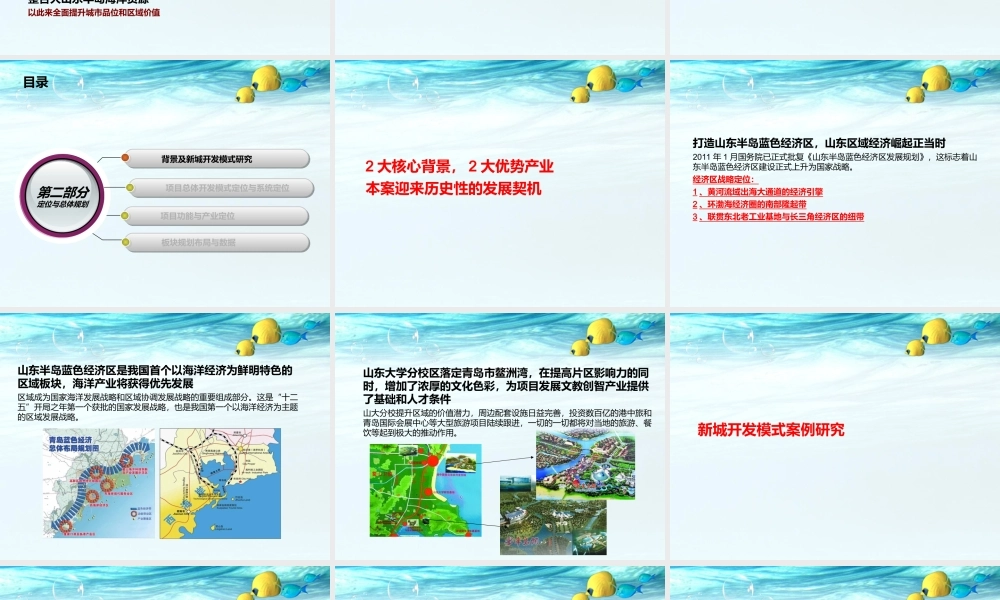This screenshot has width=1000, height=600.
Task: Click red text 以此来全面提升城市品位和区域价值
Action: pyautogui.click(x=94, y=13)
